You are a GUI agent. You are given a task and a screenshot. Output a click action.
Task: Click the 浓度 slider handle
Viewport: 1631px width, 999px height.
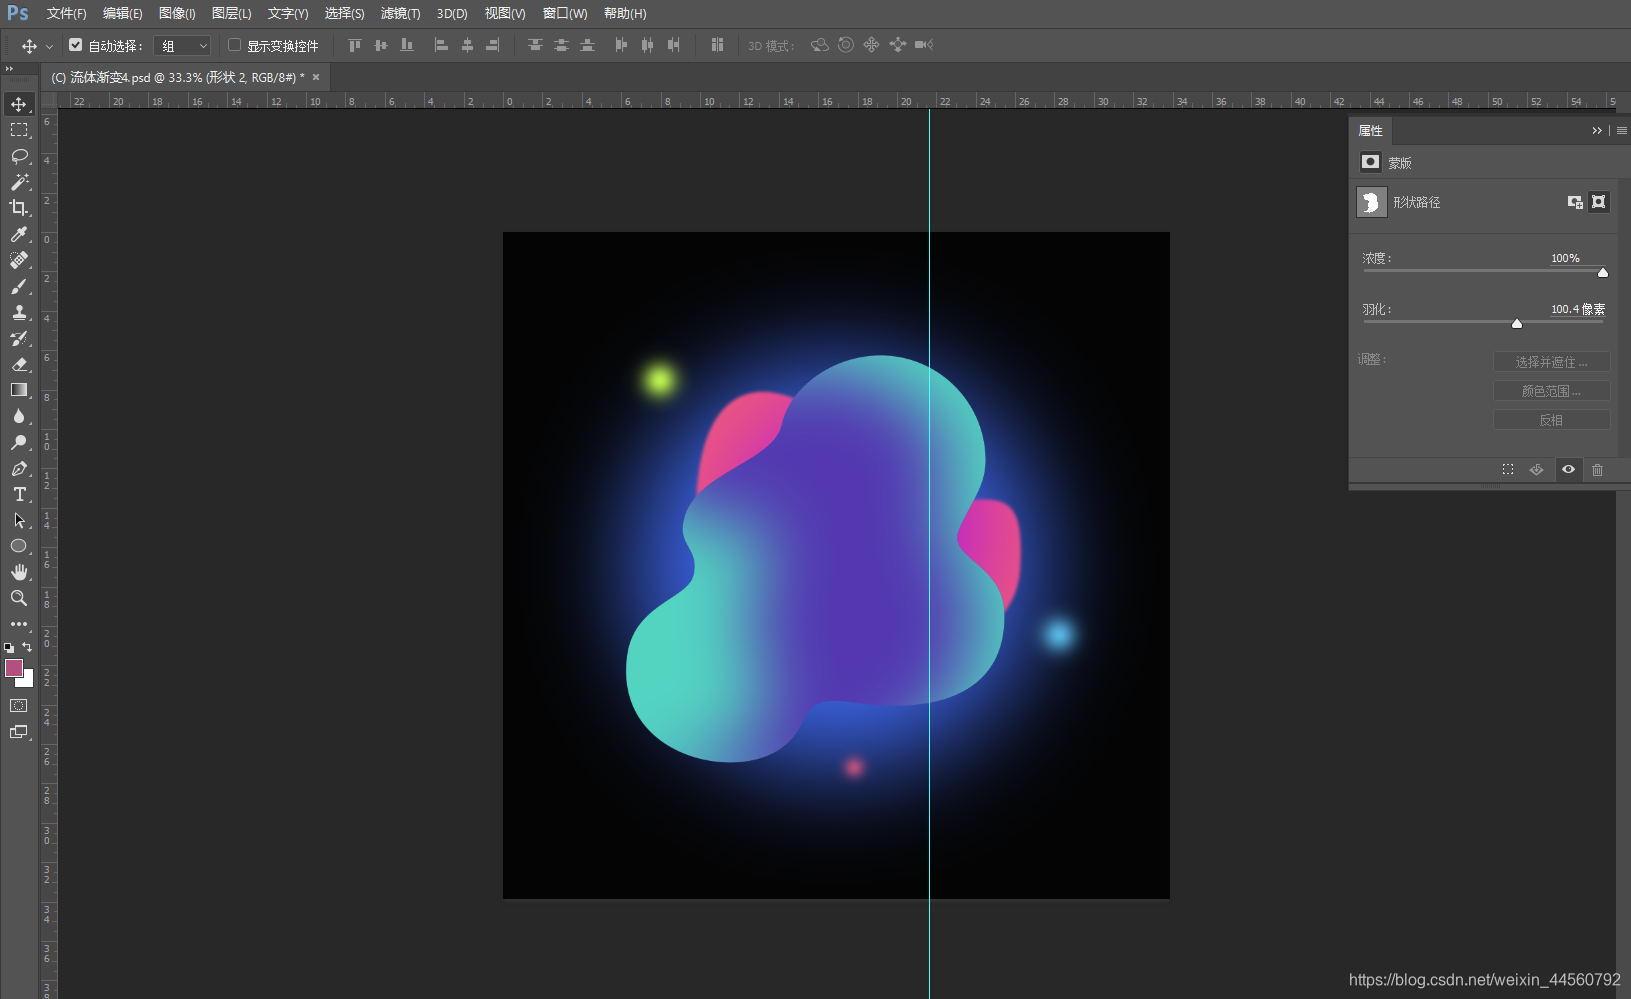(x=1602, y=272)
